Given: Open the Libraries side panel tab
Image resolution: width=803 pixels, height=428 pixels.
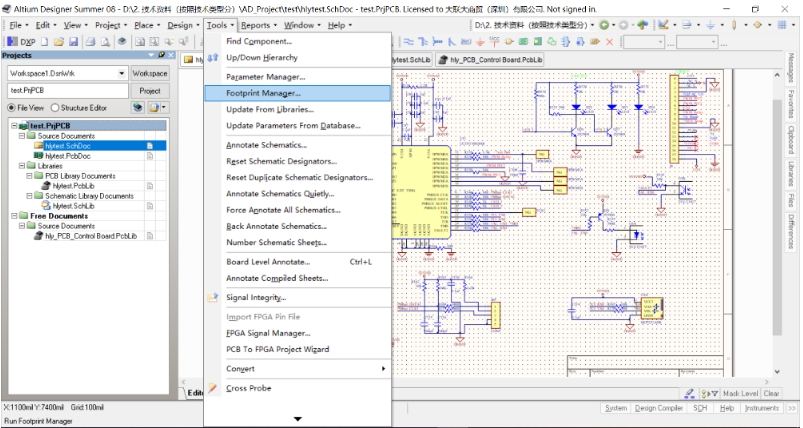Looking at the screenshot, I should tap(791, 175).
